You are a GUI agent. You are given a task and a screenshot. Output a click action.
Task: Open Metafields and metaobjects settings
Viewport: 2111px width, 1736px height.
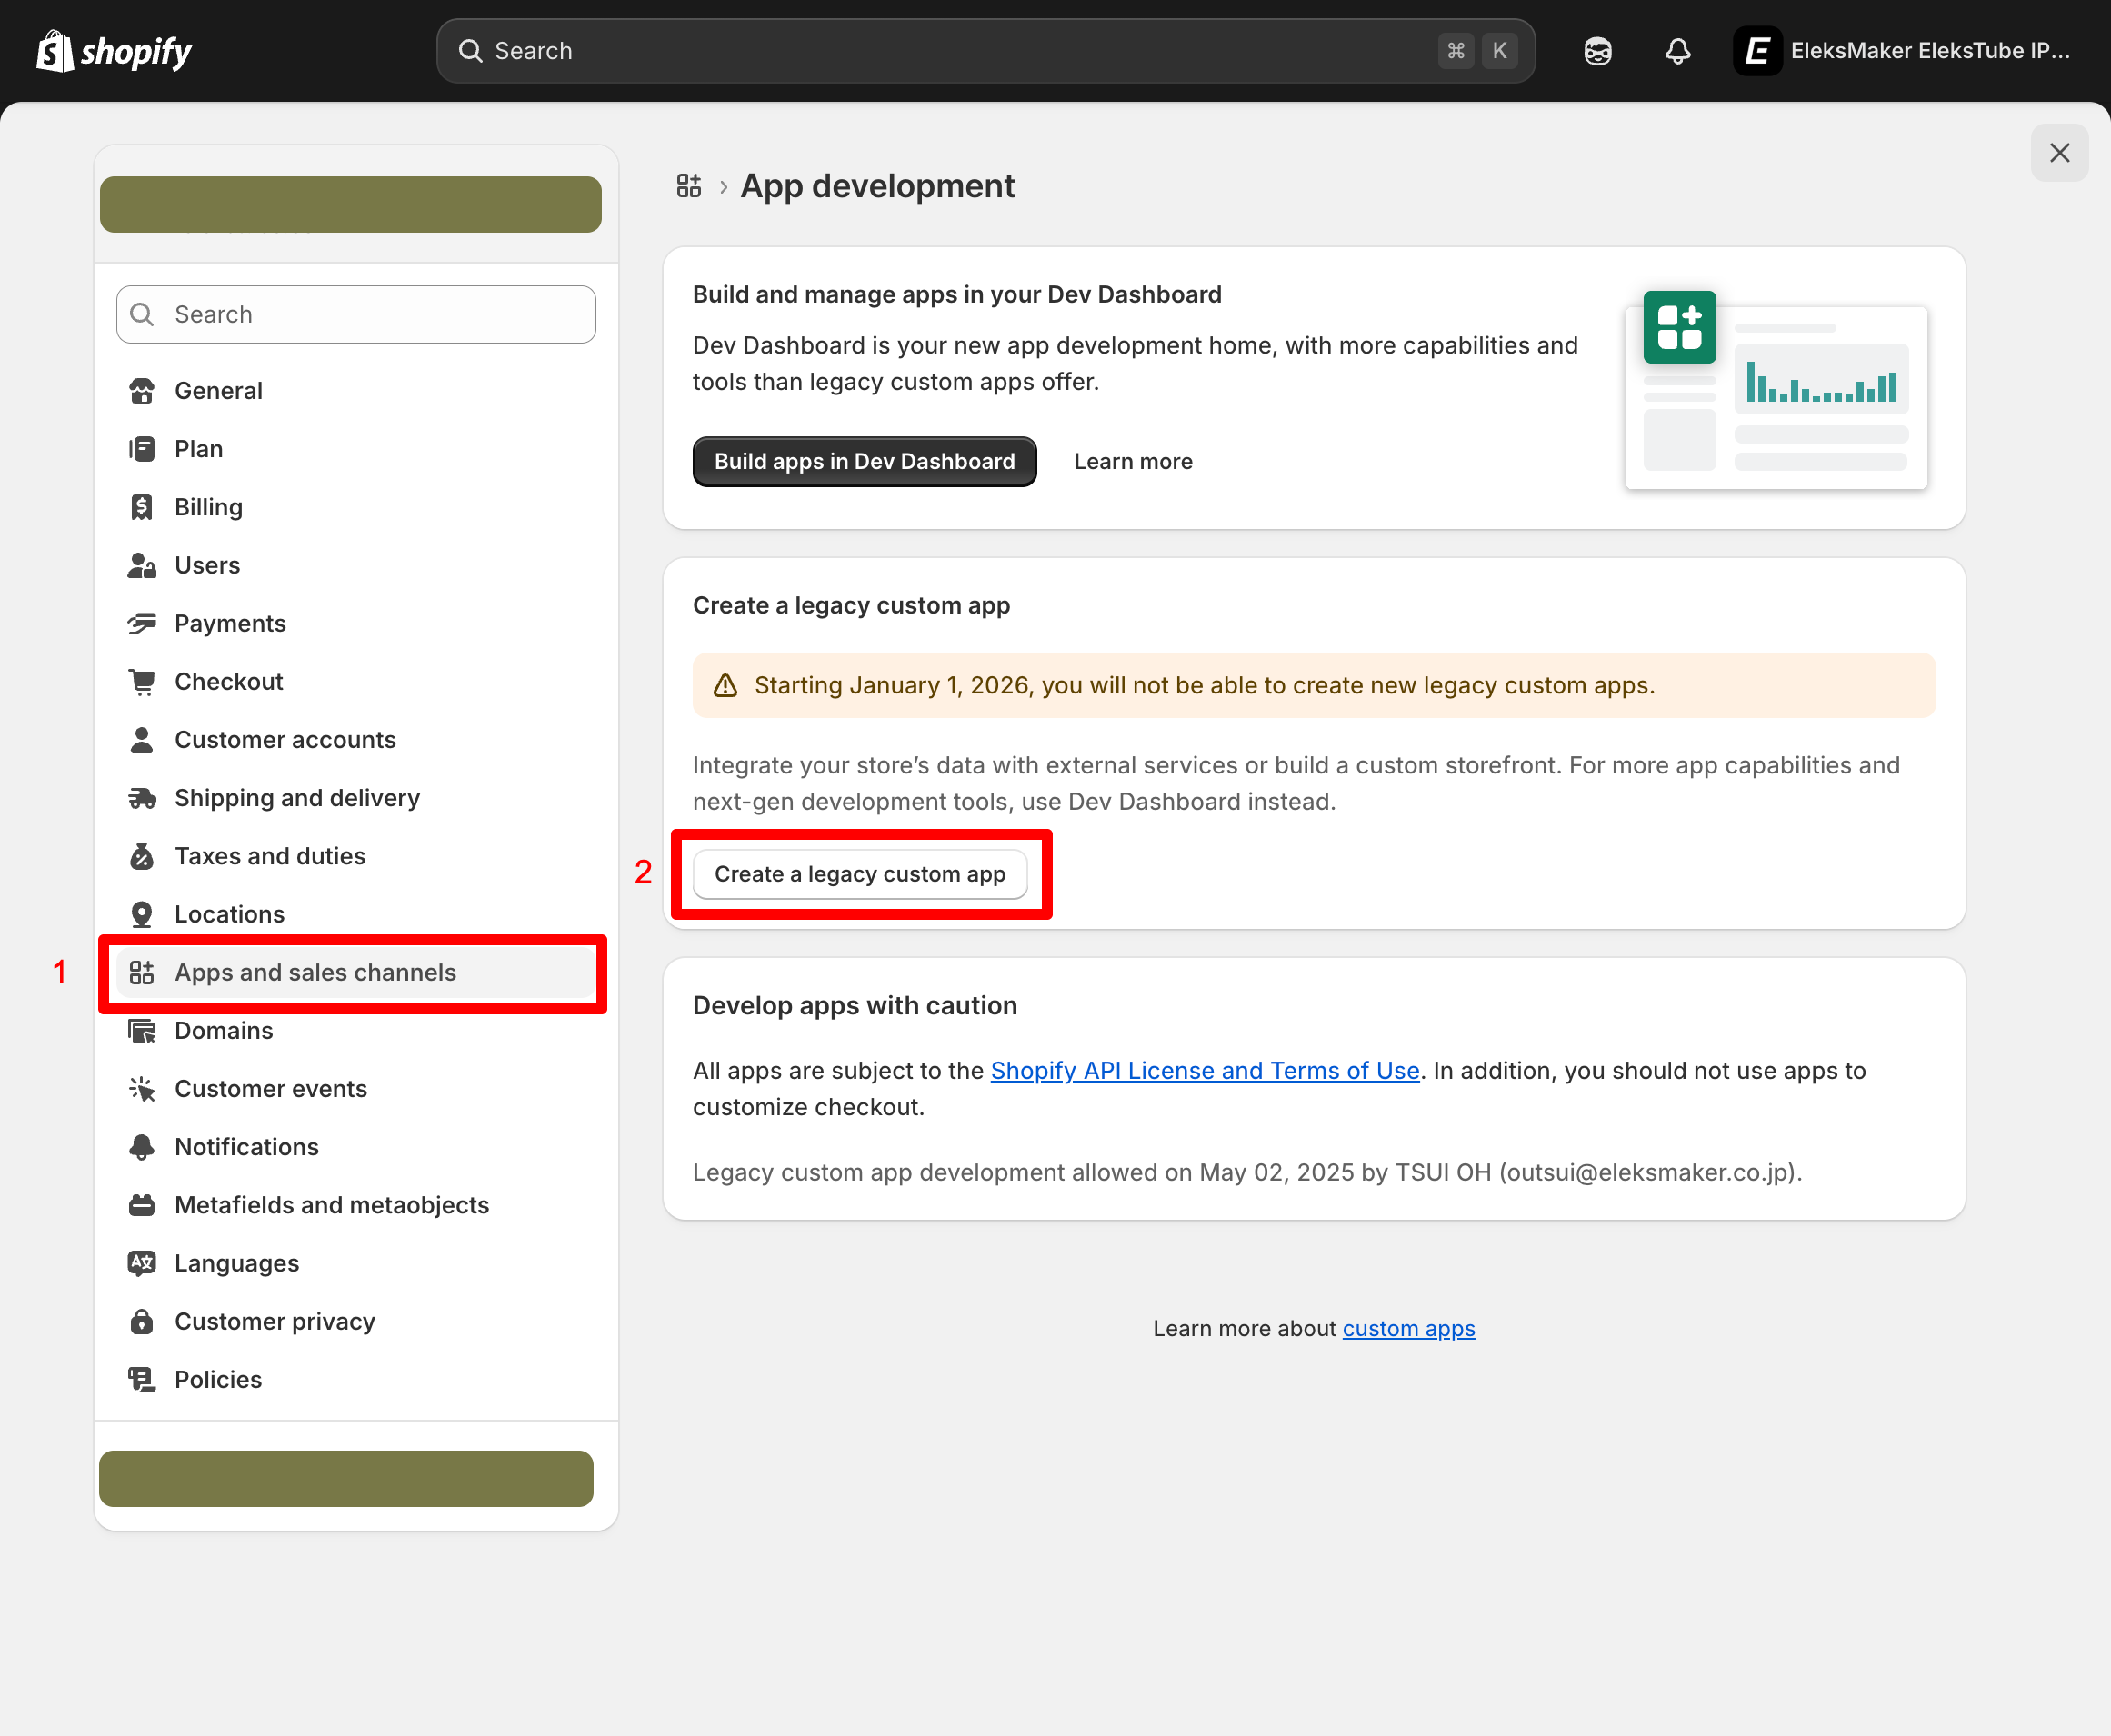331,1204
